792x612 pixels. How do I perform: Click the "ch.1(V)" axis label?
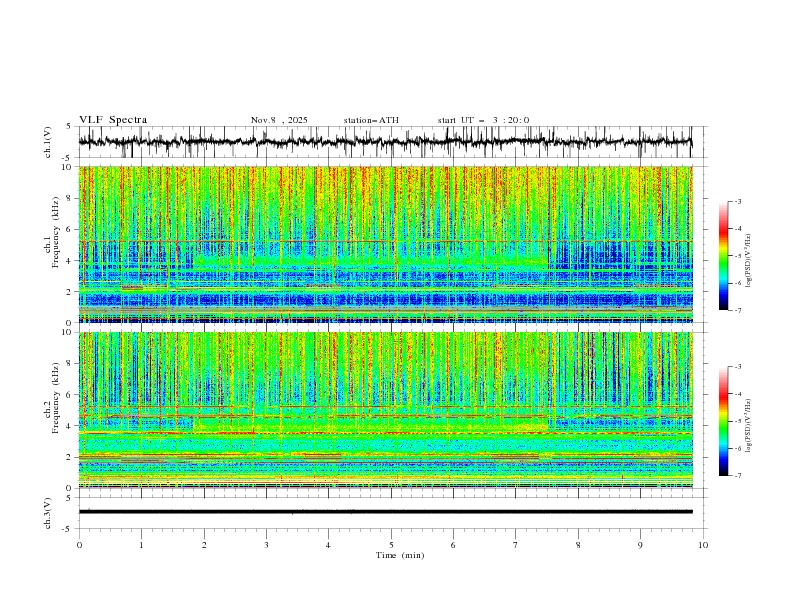[48, 142]
